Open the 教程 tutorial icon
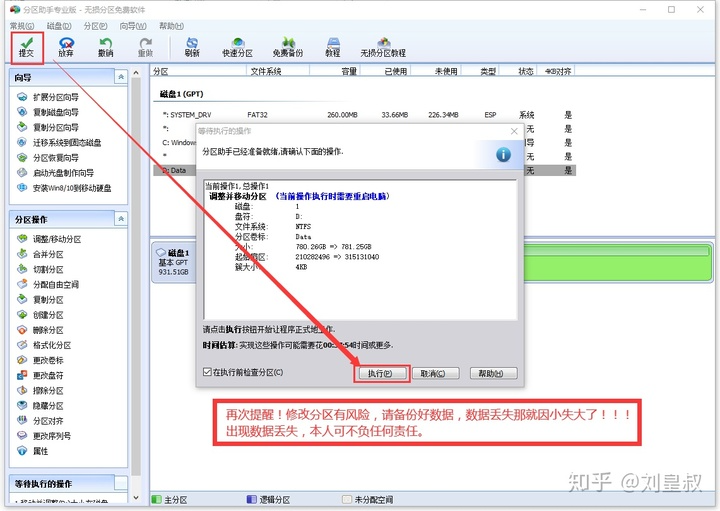Image resolution: width=720 pixels, height=511 pixels. tap(333, 47)
